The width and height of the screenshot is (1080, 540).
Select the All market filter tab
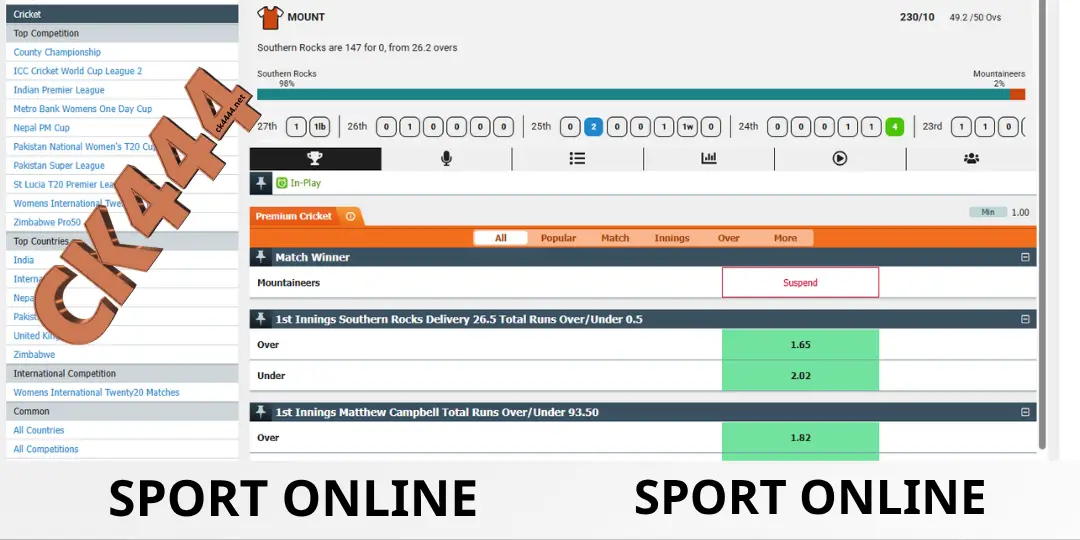[501, 238]
